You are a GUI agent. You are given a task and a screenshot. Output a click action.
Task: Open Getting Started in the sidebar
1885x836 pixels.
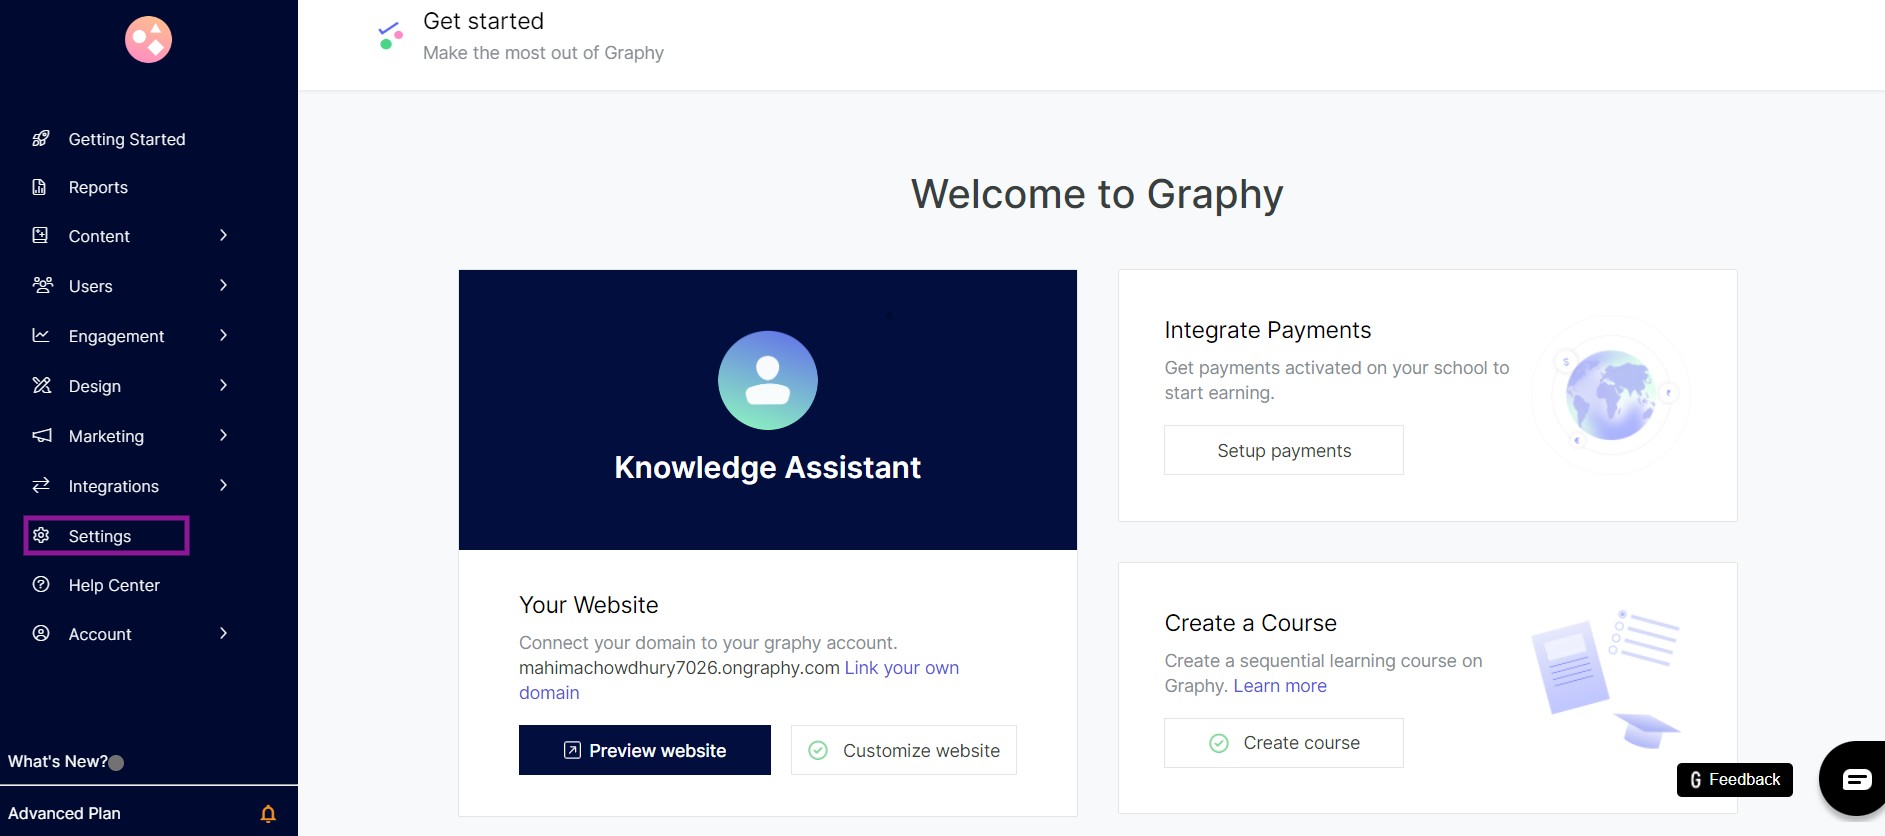click(127, 139)
